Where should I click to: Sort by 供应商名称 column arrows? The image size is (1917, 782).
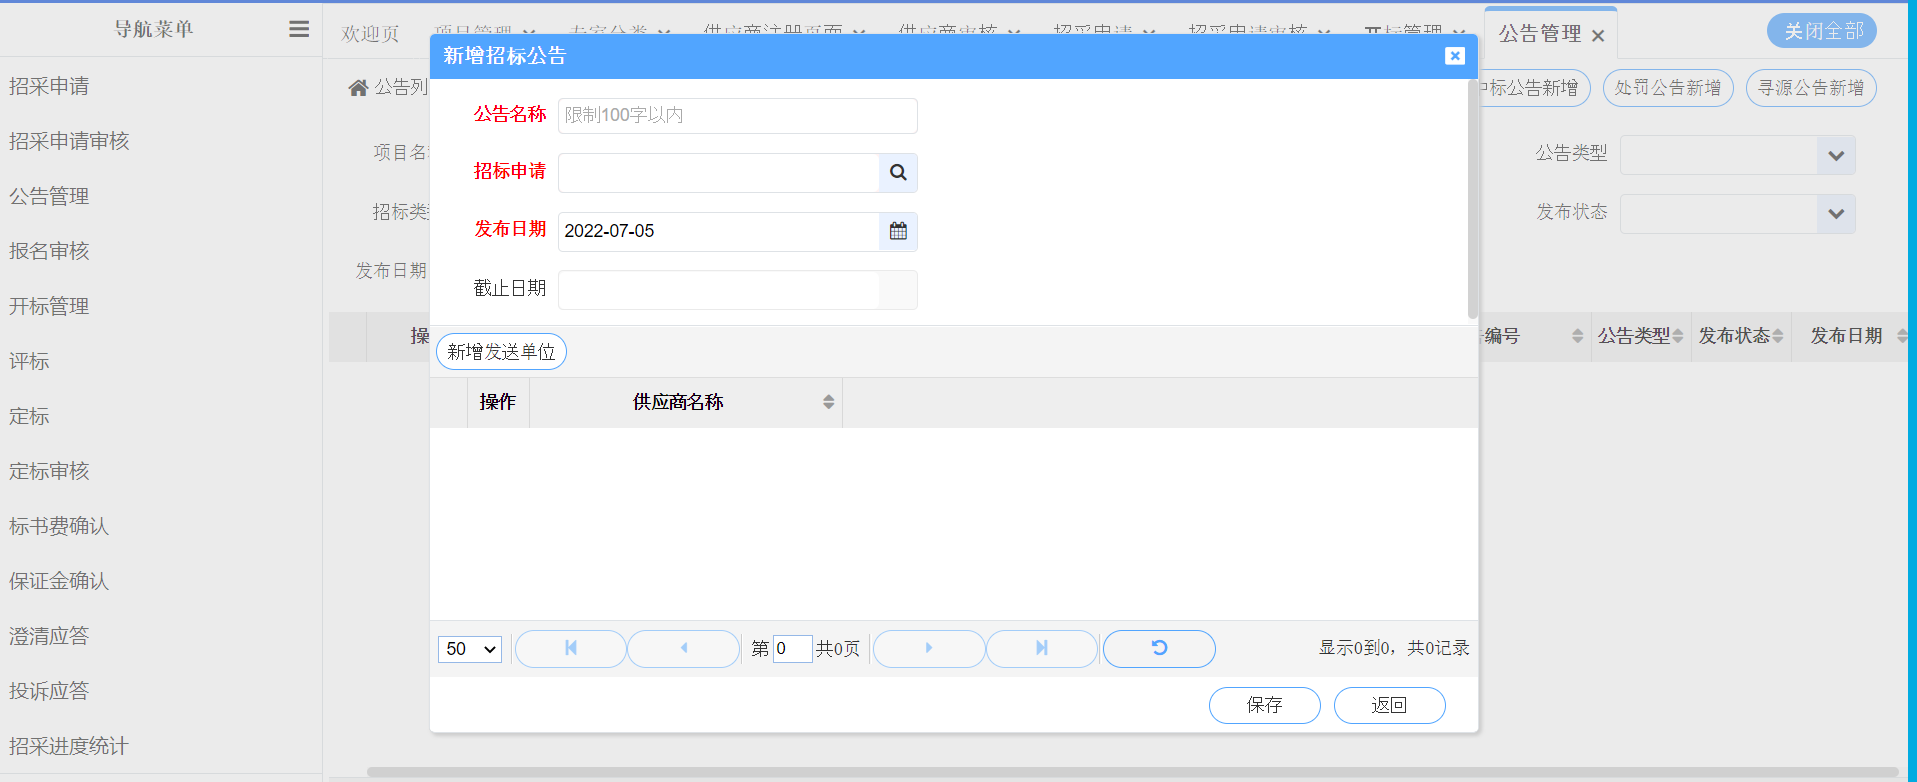[828, 402]
